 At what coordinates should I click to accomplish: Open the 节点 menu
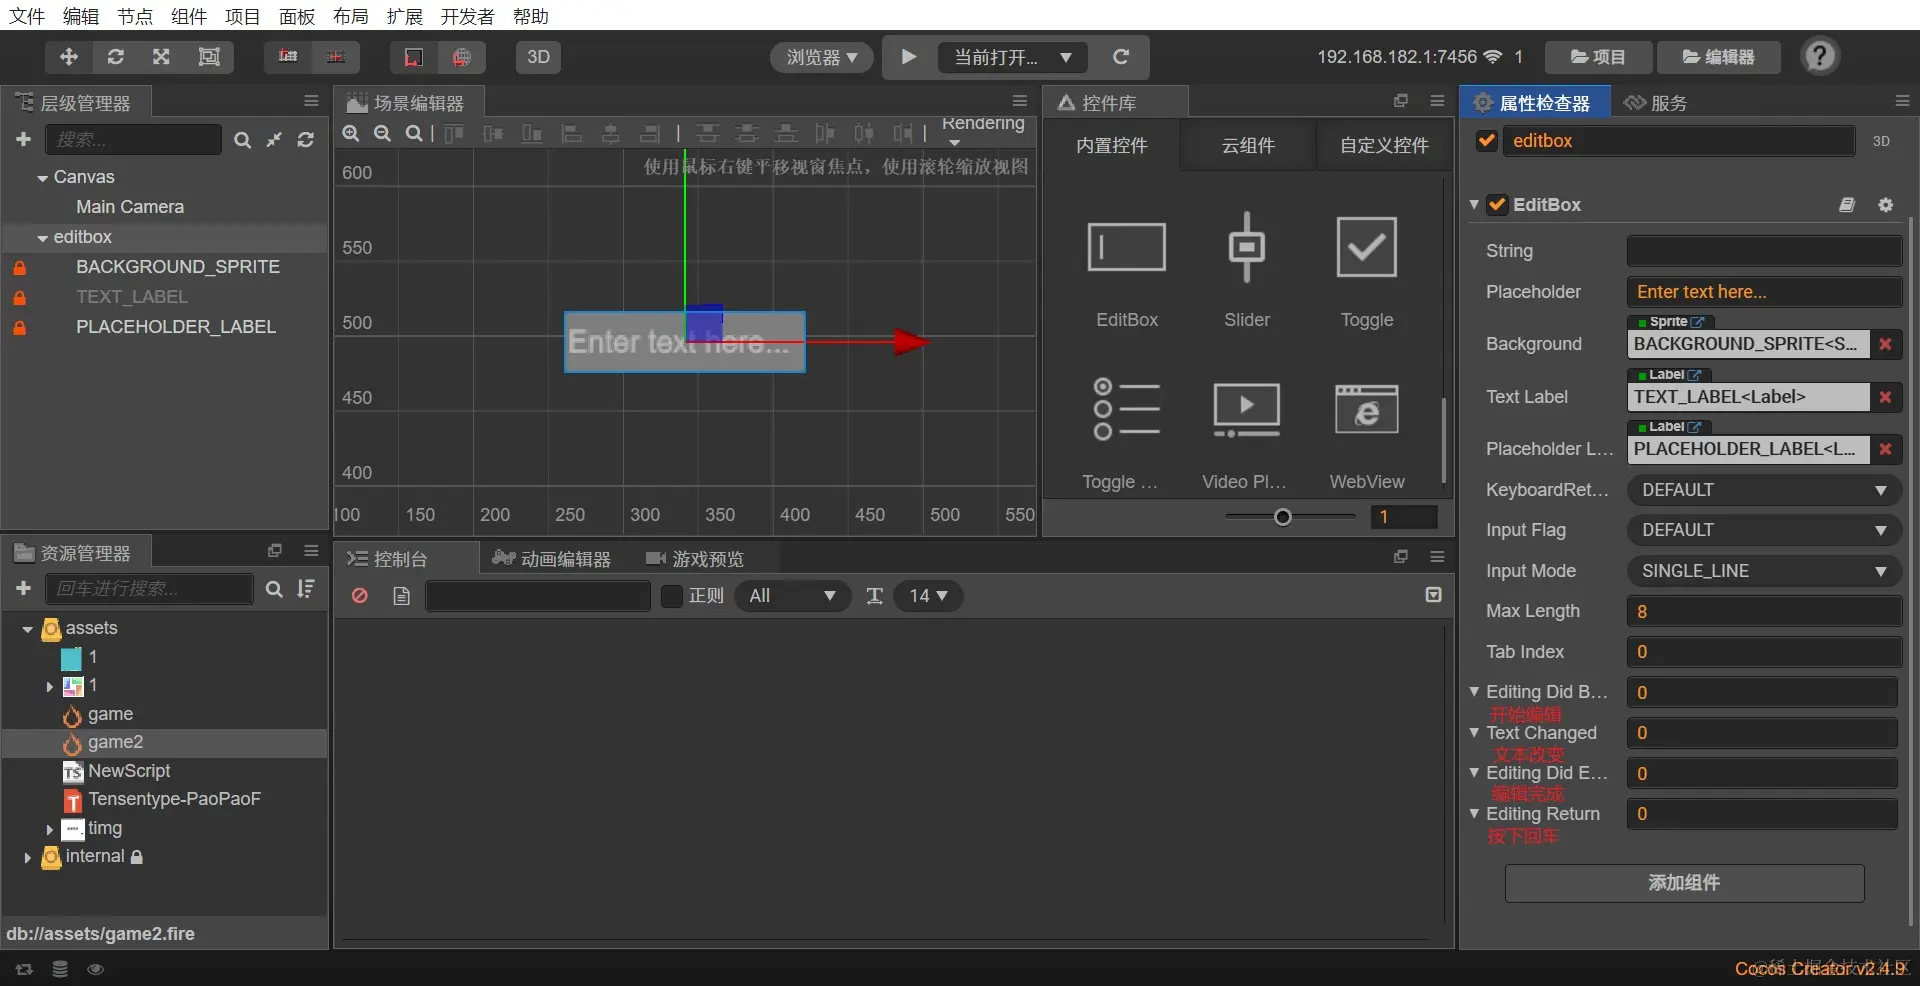[135, 16]
